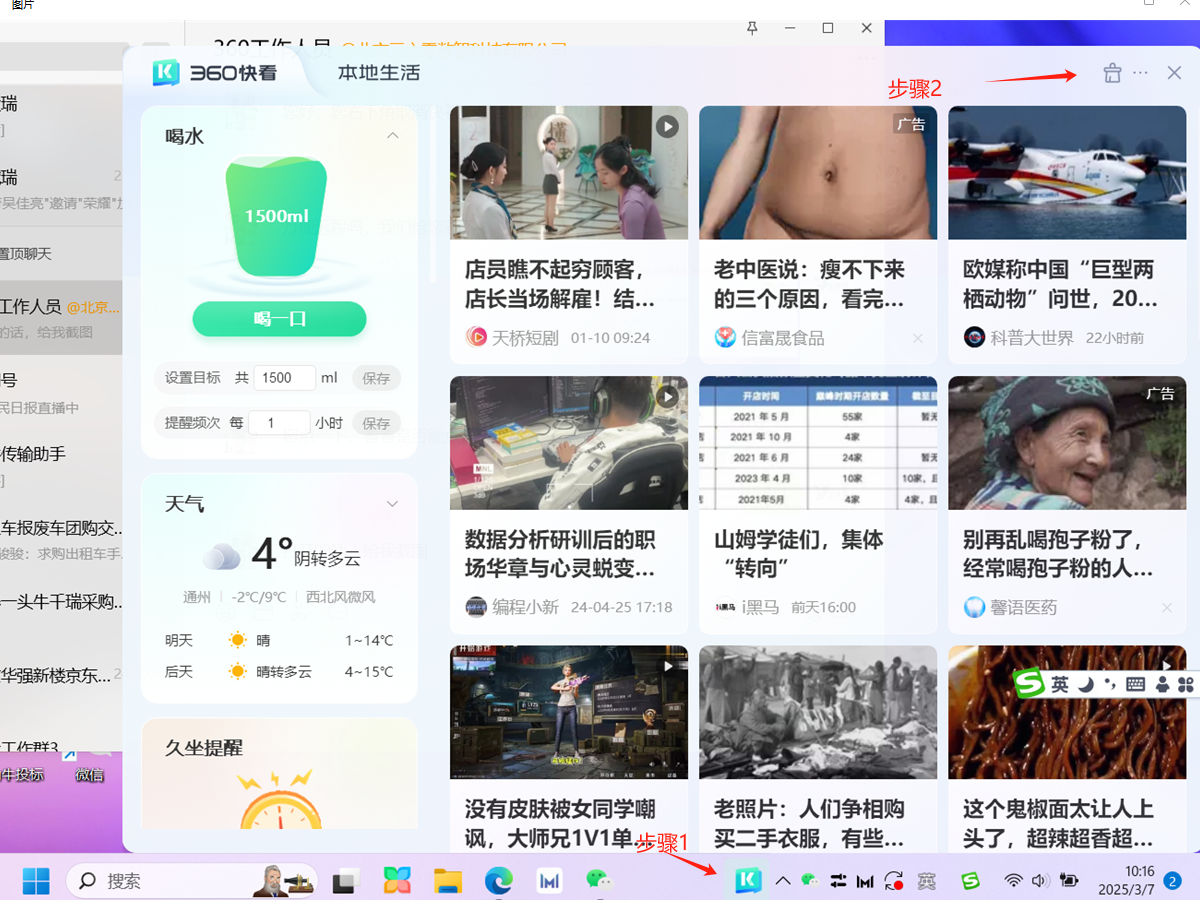Expand the 天气 widget with its chevron

tap(393, 504)
